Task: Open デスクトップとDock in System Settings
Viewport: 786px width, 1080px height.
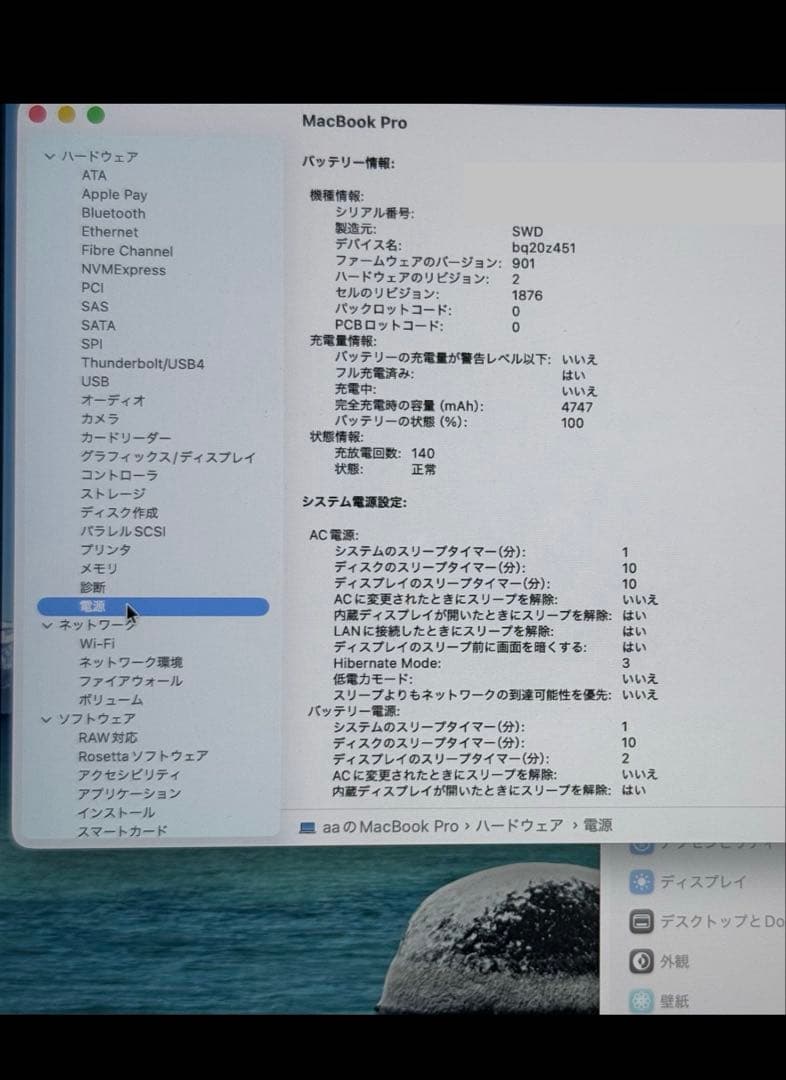Action: (x=722, y=922)
